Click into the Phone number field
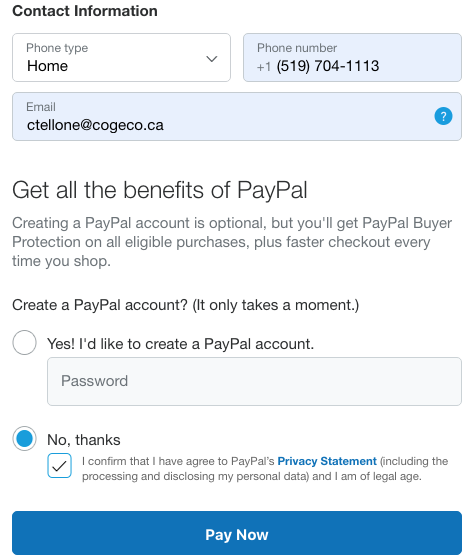The width and height of the screenshot is (474, 558). (352, 58)
